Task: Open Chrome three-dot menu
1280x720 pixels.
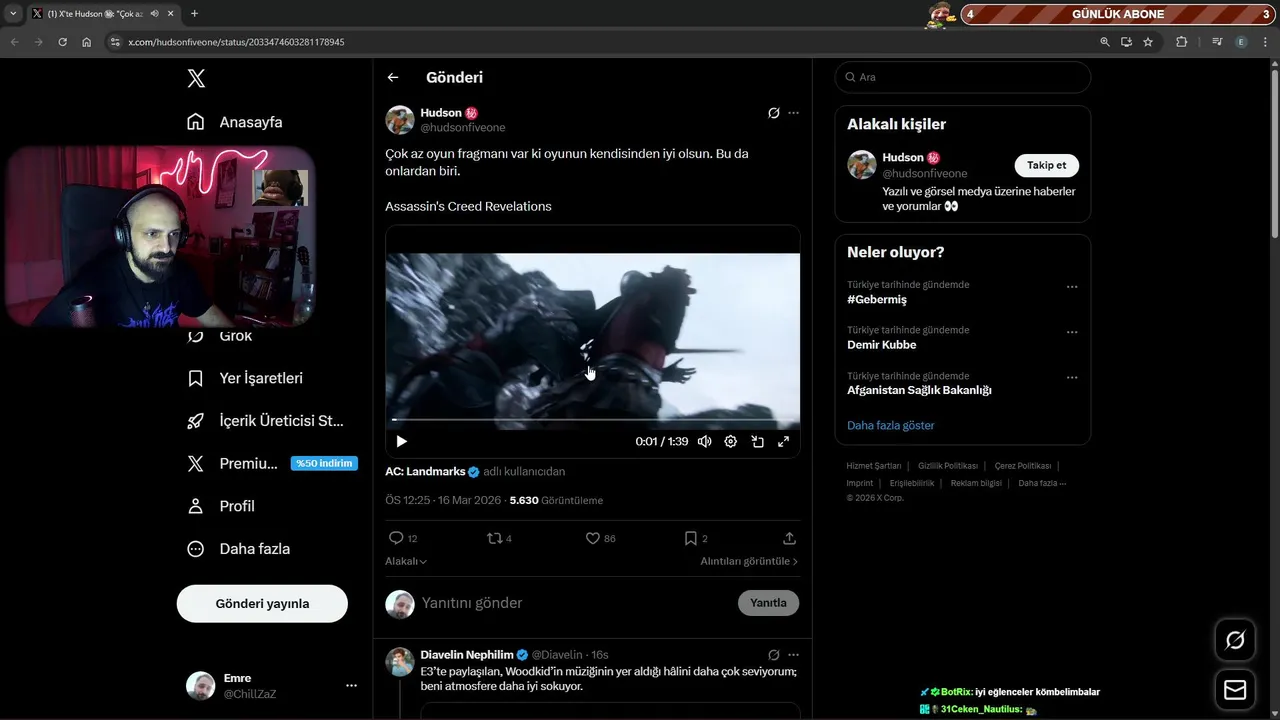Action: pos(1264,42)
